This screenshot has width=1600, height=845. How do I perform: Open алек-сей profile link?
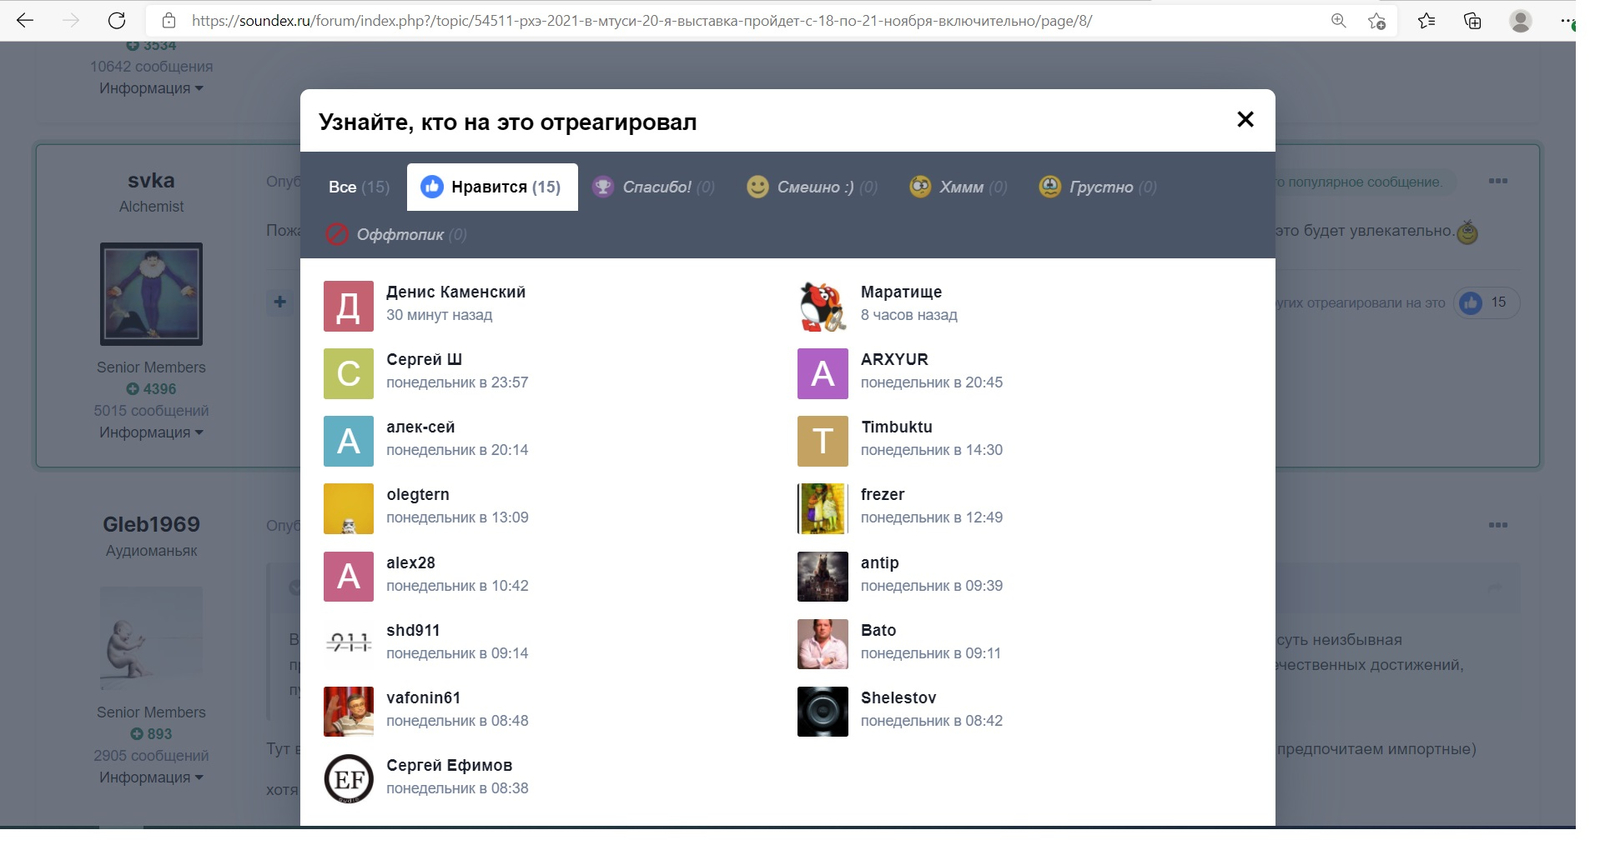(420, 427)
